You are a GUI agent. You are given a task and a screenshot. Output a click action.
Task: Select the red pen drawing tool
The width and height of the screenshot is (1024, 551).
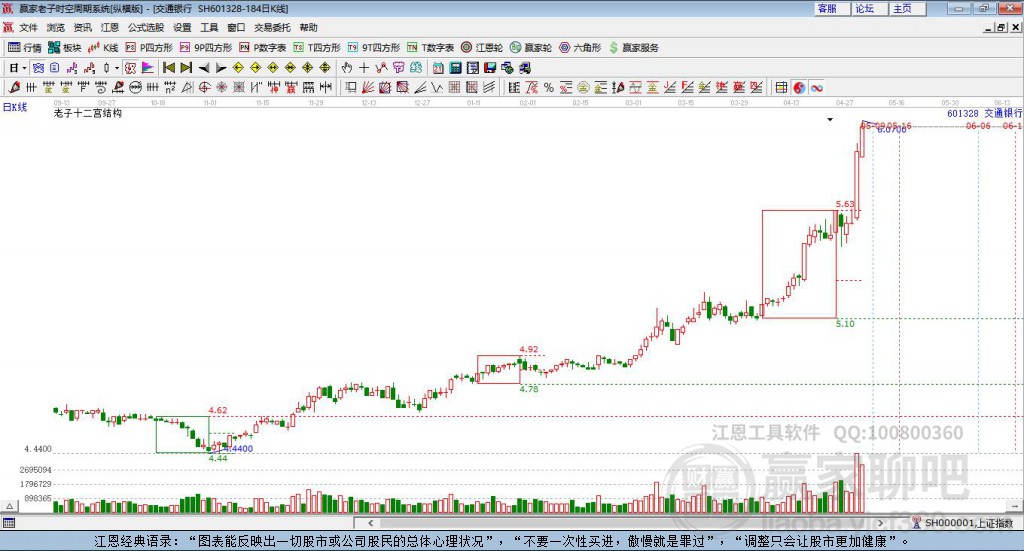click(x=14, y=87)
